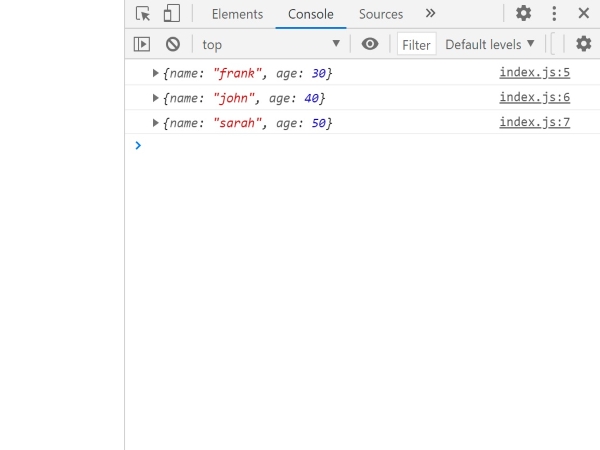
Task: Switch to the Elements tab
Action: 237,14
